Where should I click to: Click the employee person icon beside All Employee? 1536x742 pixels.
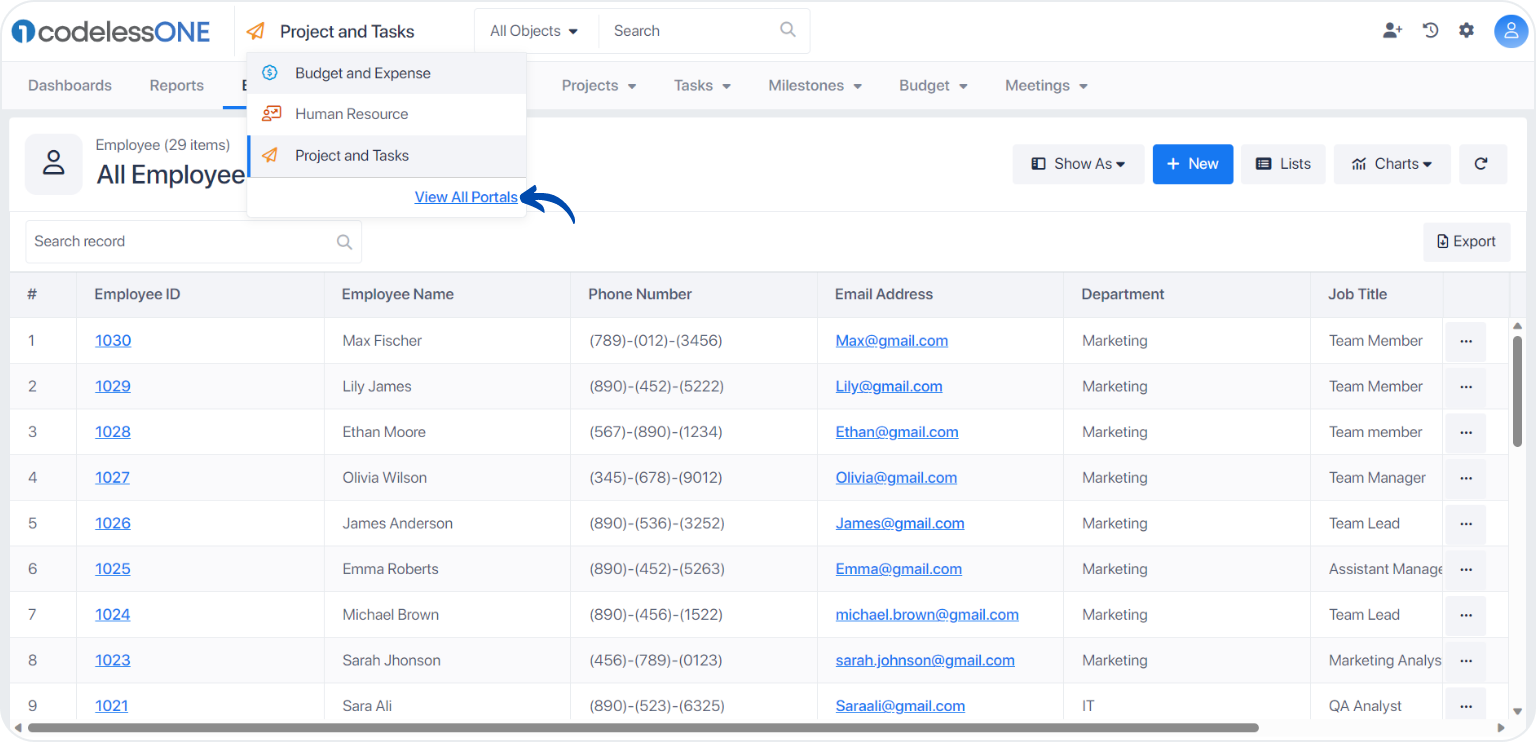tap(54, 164)
